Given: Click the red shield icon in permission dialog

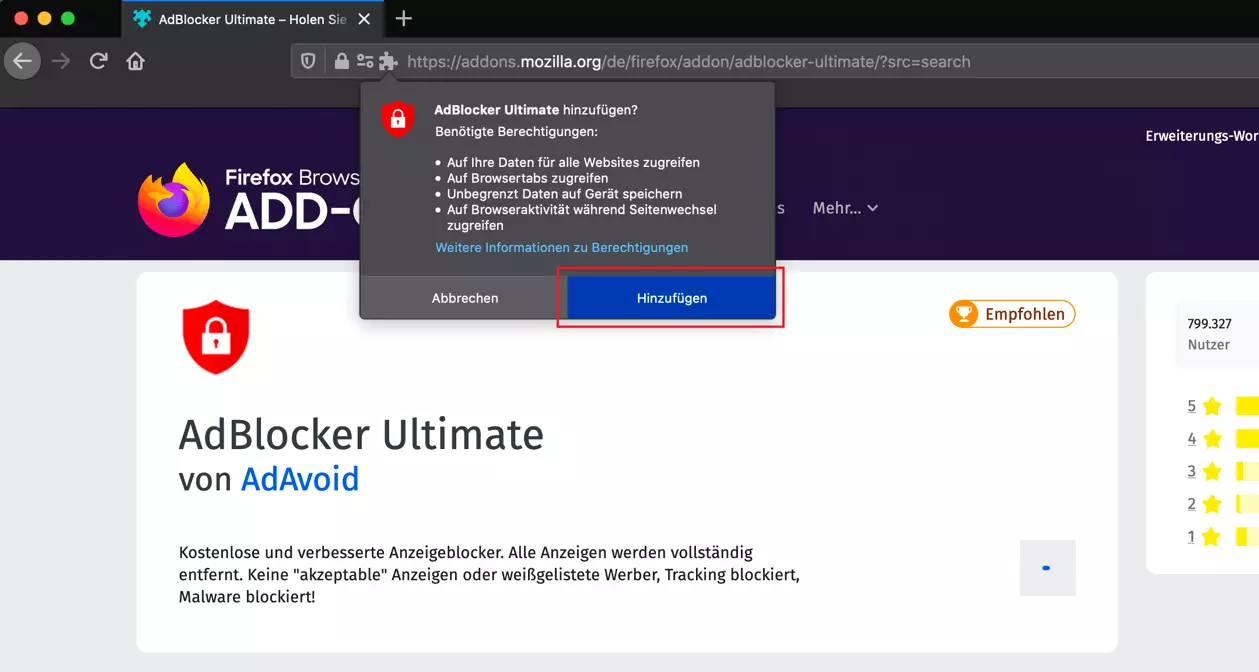Looking at the screenshot, I should coord(397,119).
